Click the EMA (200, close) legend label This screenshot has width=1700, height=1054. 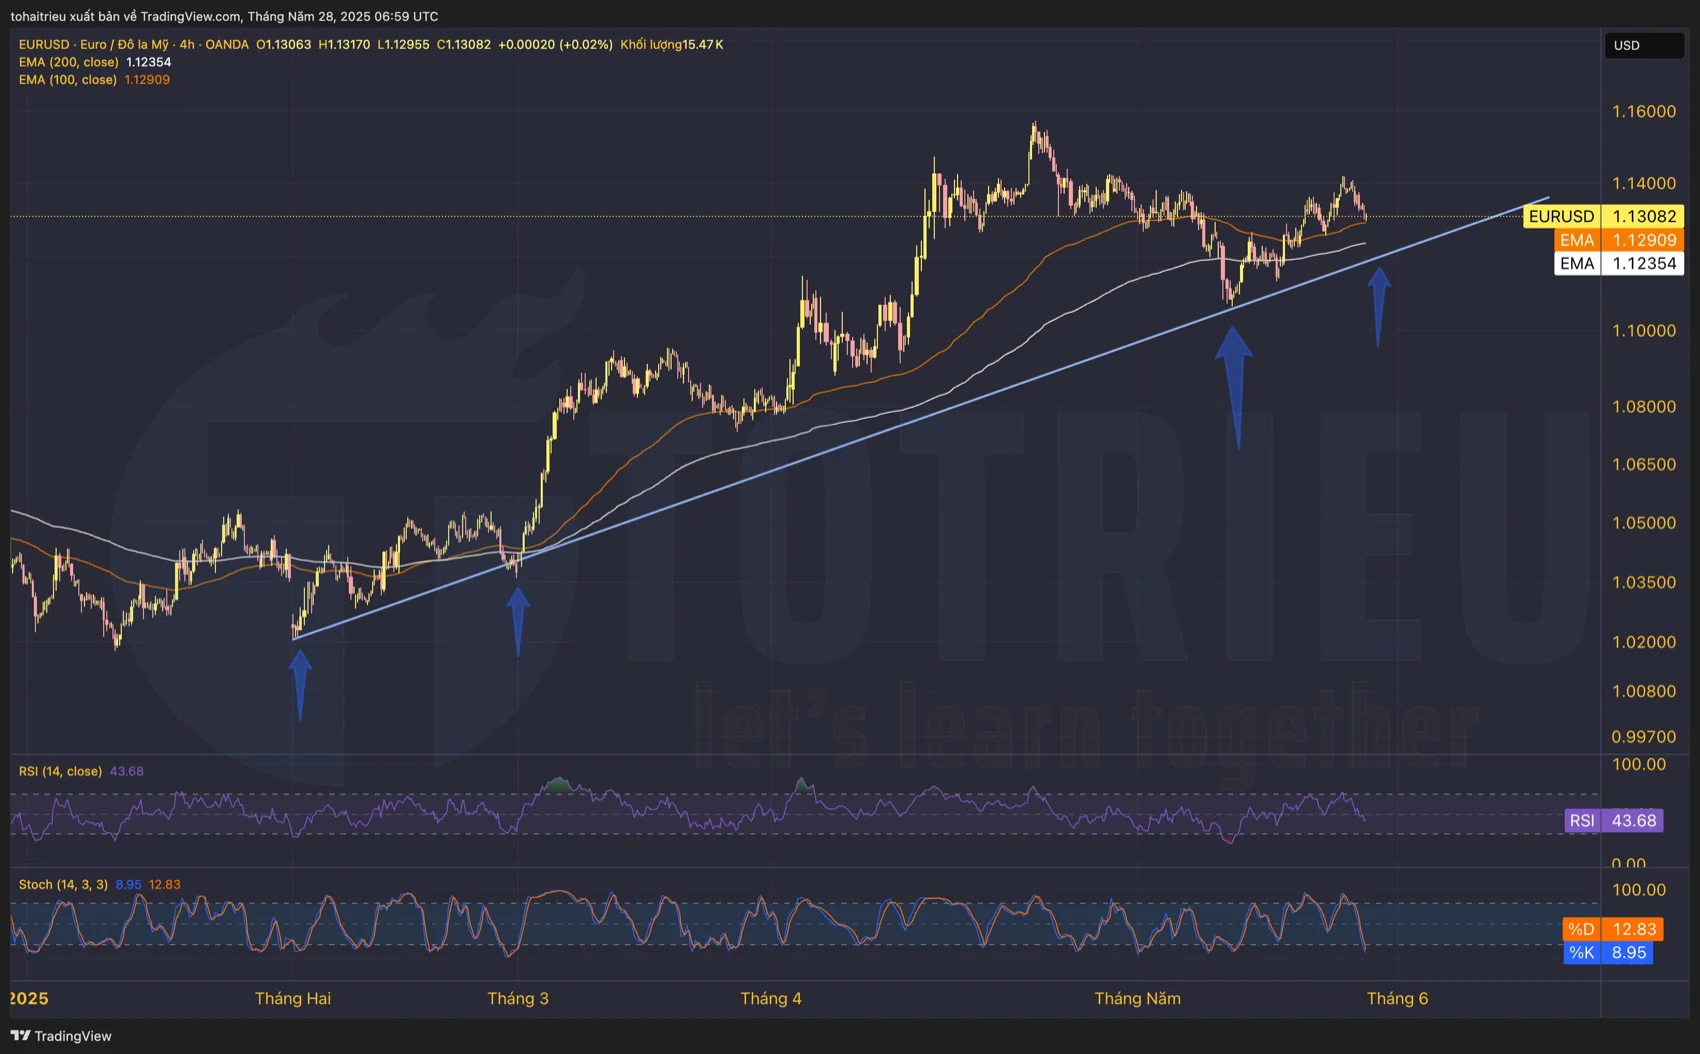click(x=68, y=62)
